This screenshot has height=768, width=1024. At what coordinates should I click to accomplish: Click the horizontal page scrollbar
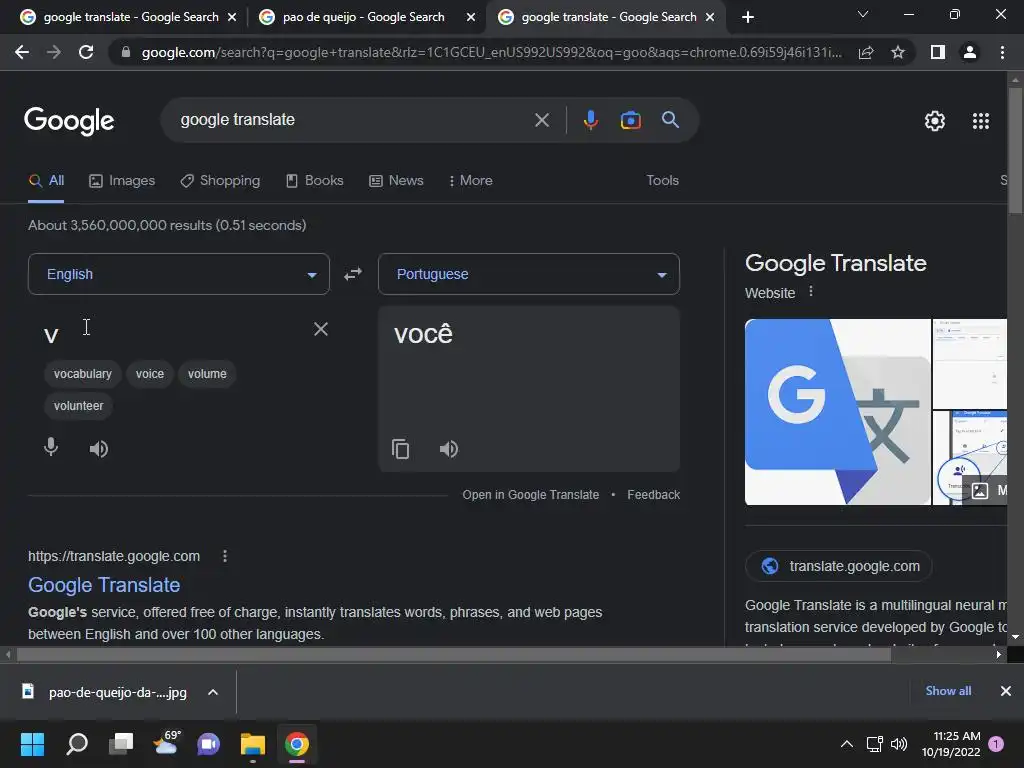tap(454, 654)
